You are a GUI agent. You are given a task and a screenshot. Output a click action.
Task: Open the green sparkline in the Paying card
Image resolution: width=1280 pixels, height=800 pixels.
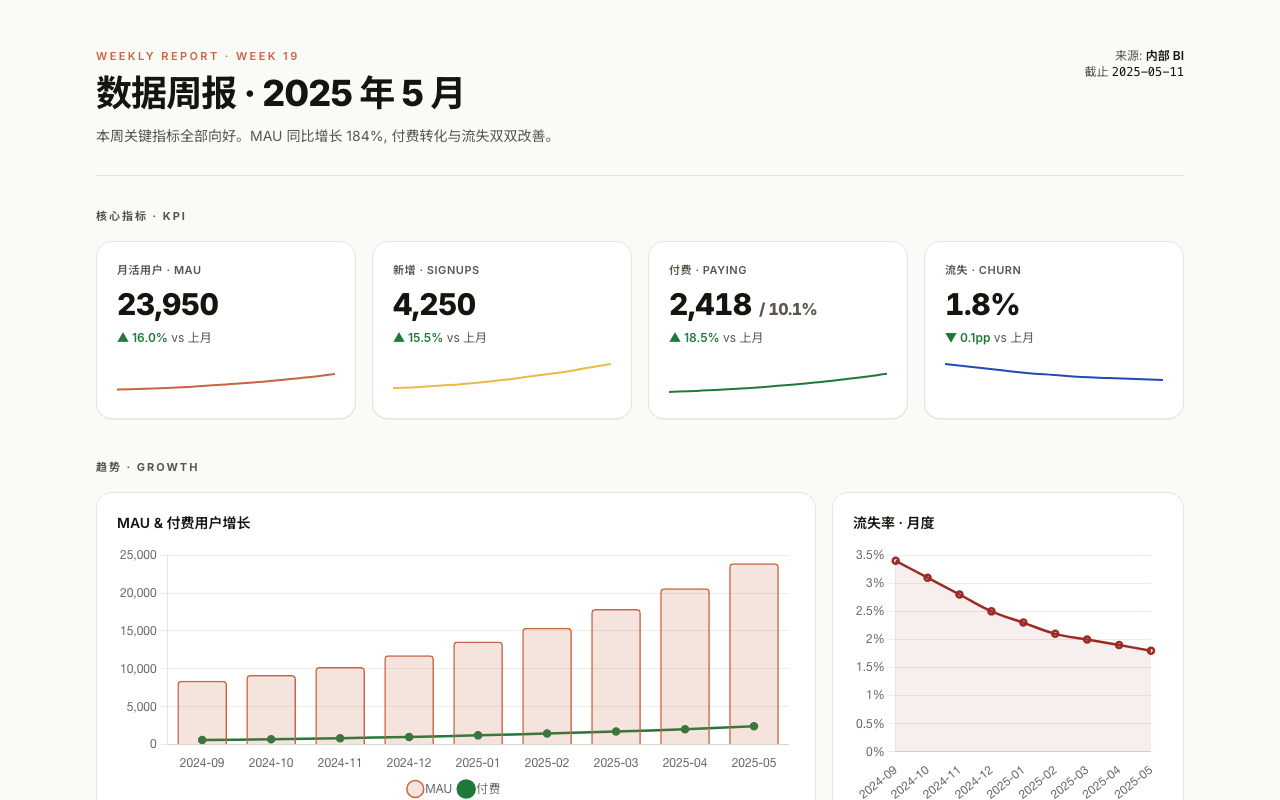[778, 383]
